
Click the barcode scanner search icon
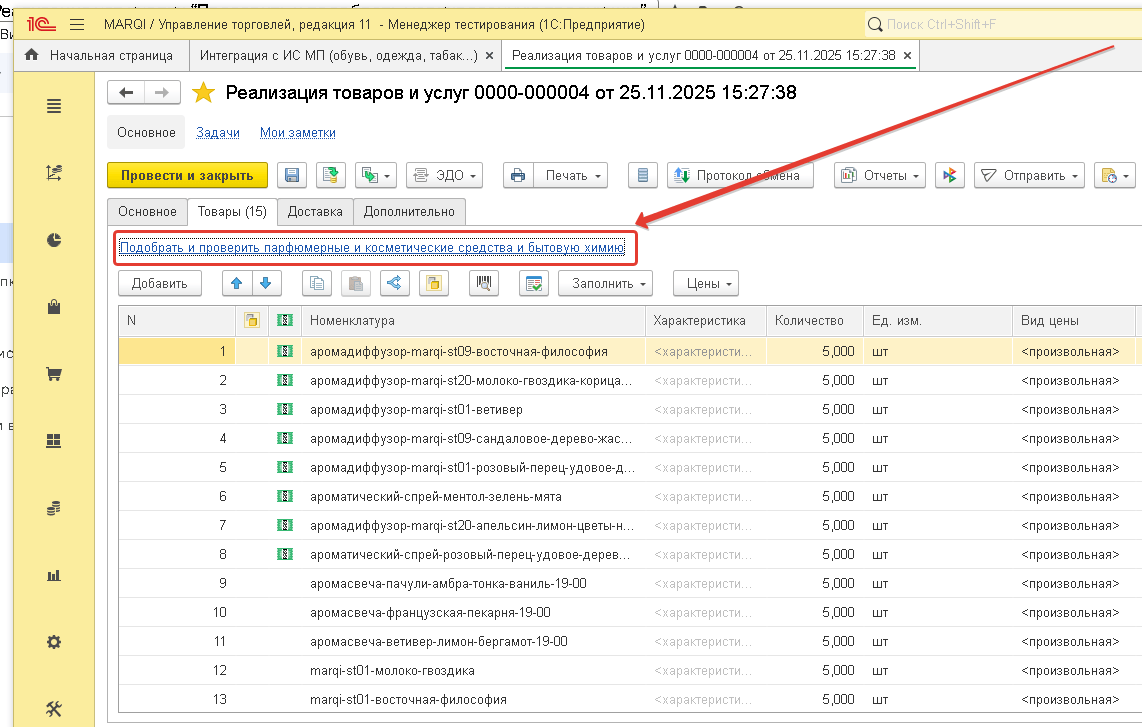[485, 283]
